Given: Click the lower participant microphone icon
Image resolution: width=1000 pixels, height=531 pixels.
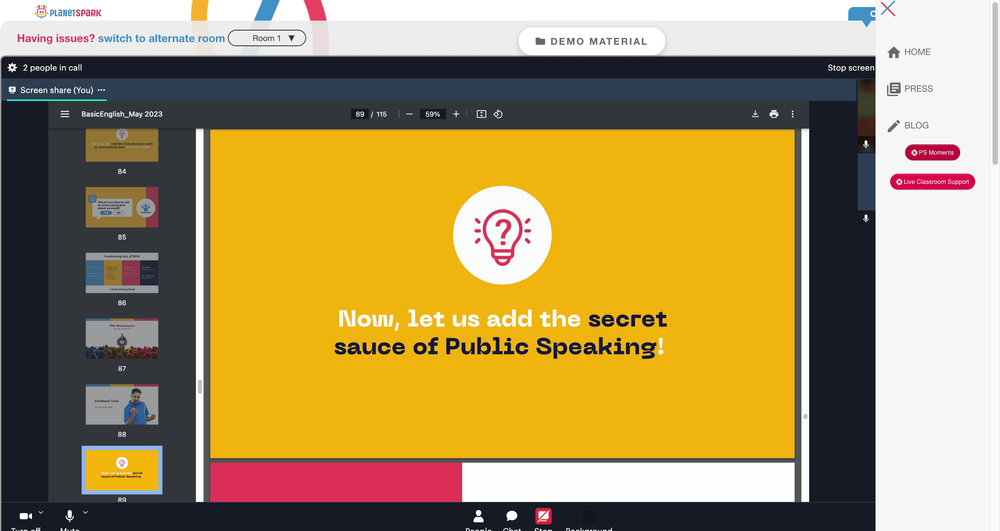Looking at the screenshot, I should [865, 219].
